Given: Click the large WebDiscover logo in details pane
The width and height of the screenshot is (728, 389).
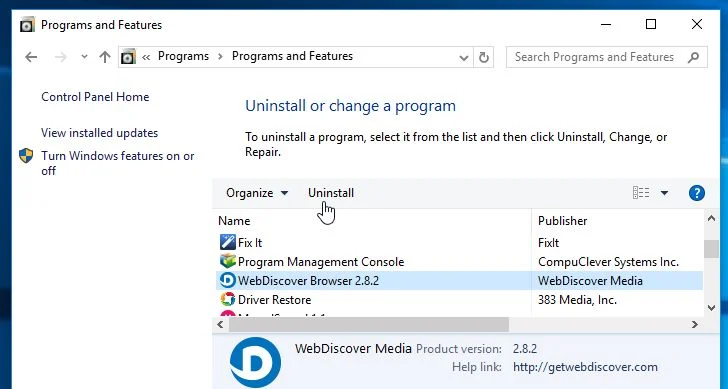Looking at the screenshot, I should pos(255,362).
